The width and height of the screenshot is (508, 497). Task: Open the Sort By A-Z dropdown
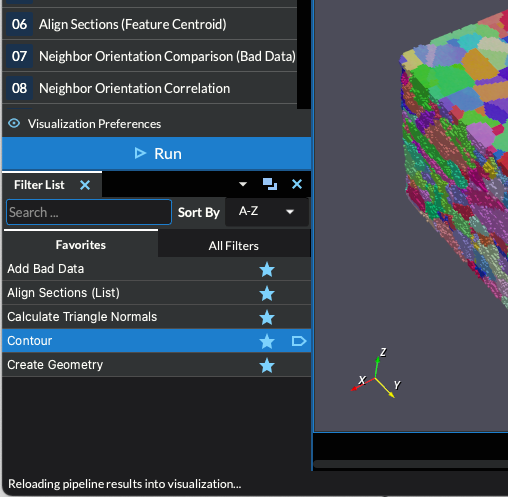coord(267,212)
